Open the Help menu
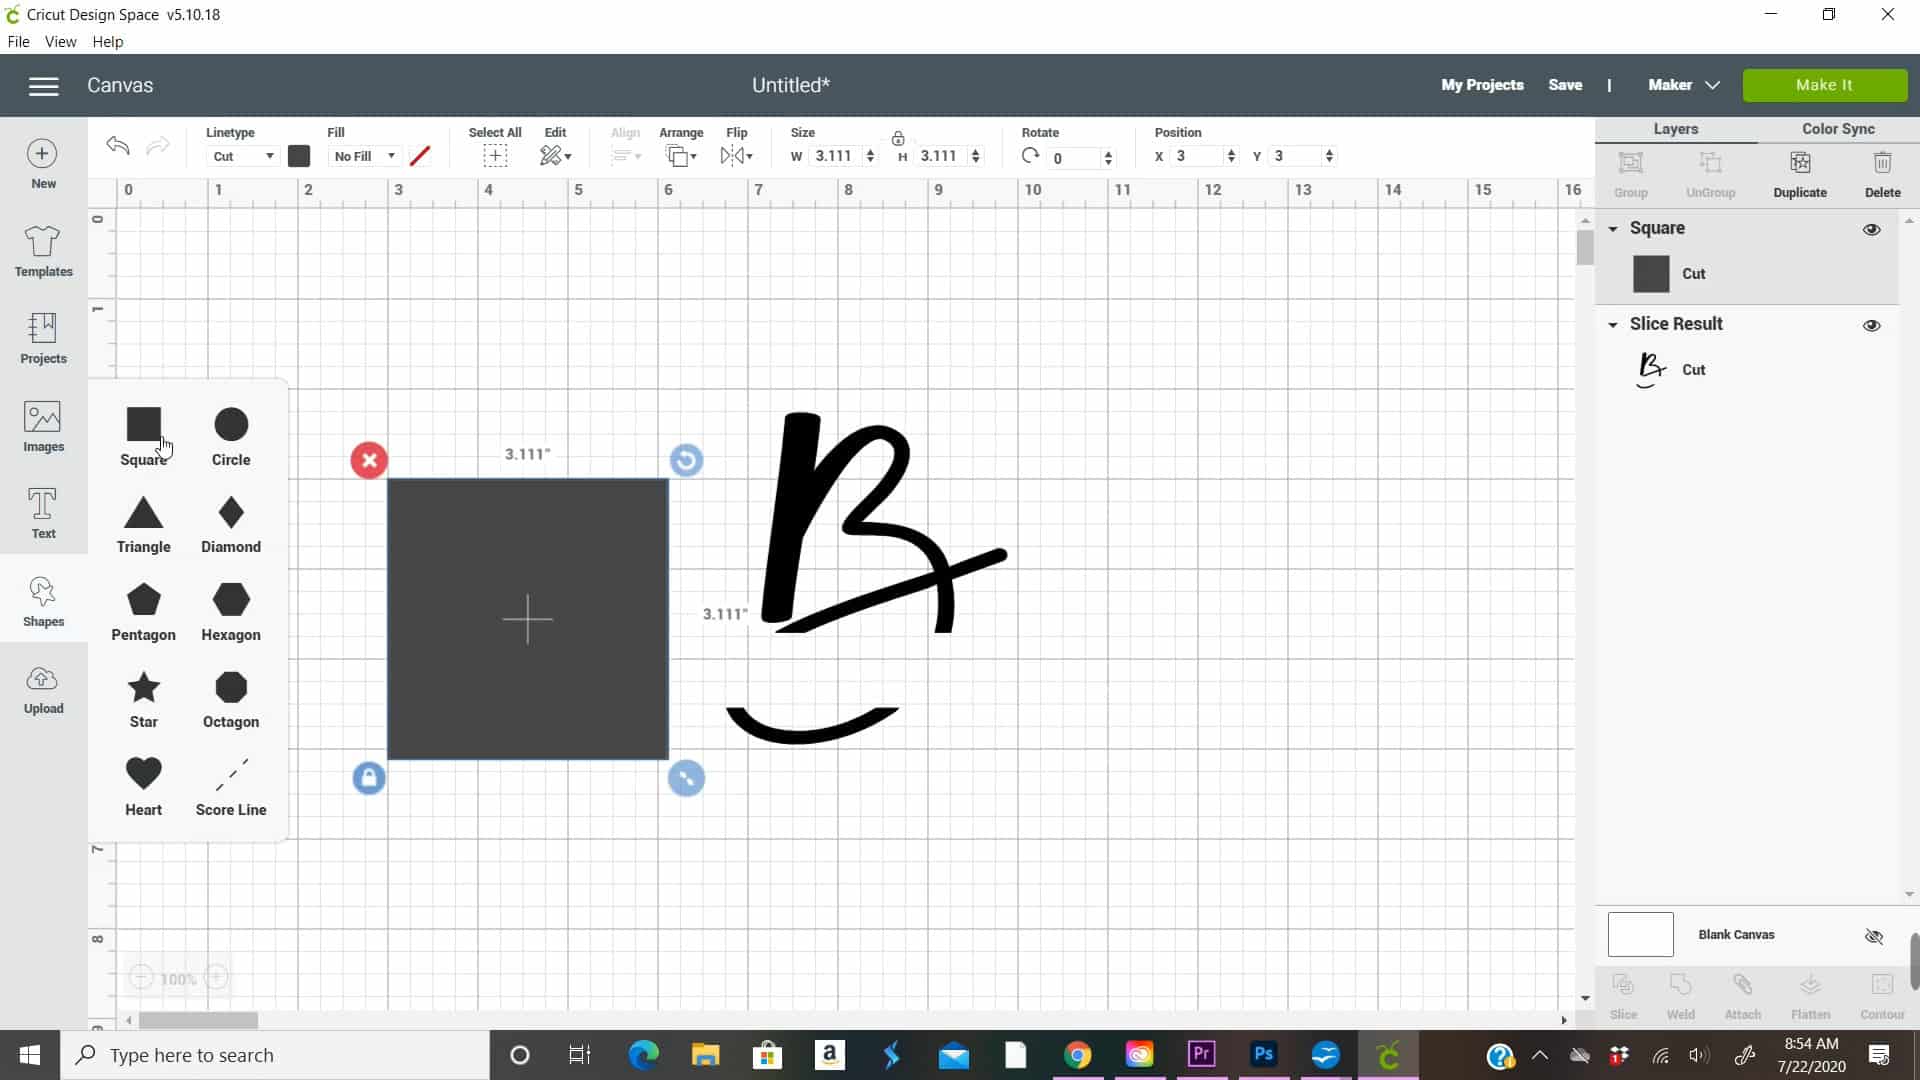Viewport: 1920px width, 1080px height. [x=107, y=42]
